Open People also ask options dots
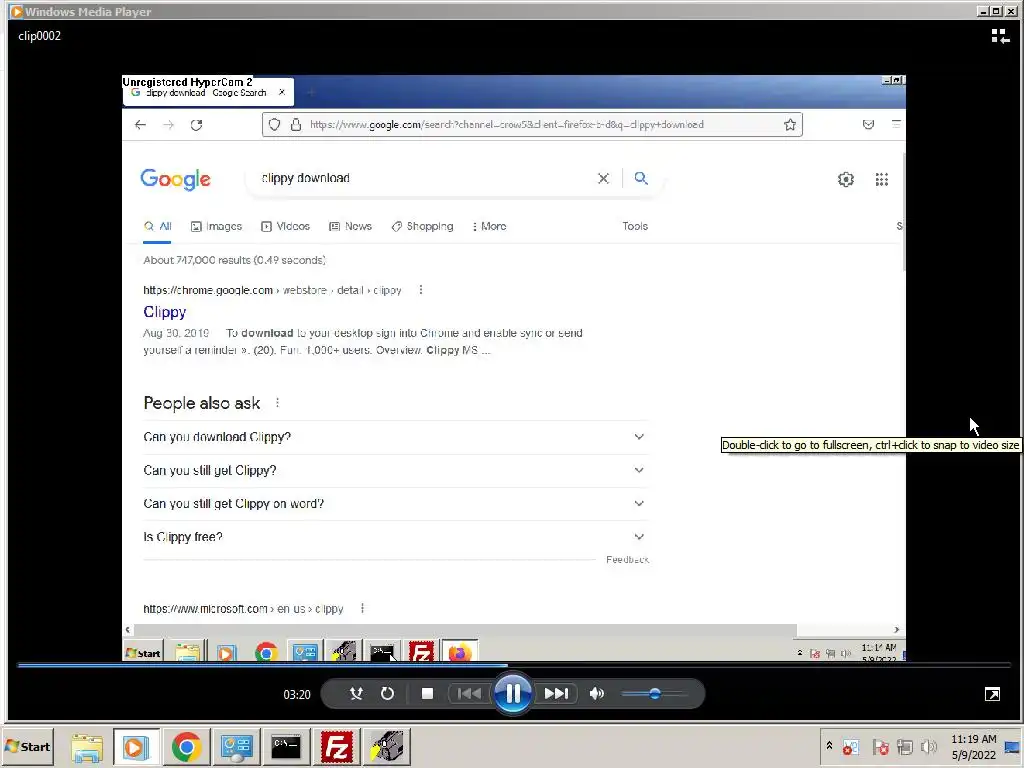The width and height of the screenshot is (1024, 768). pos(278,403)
